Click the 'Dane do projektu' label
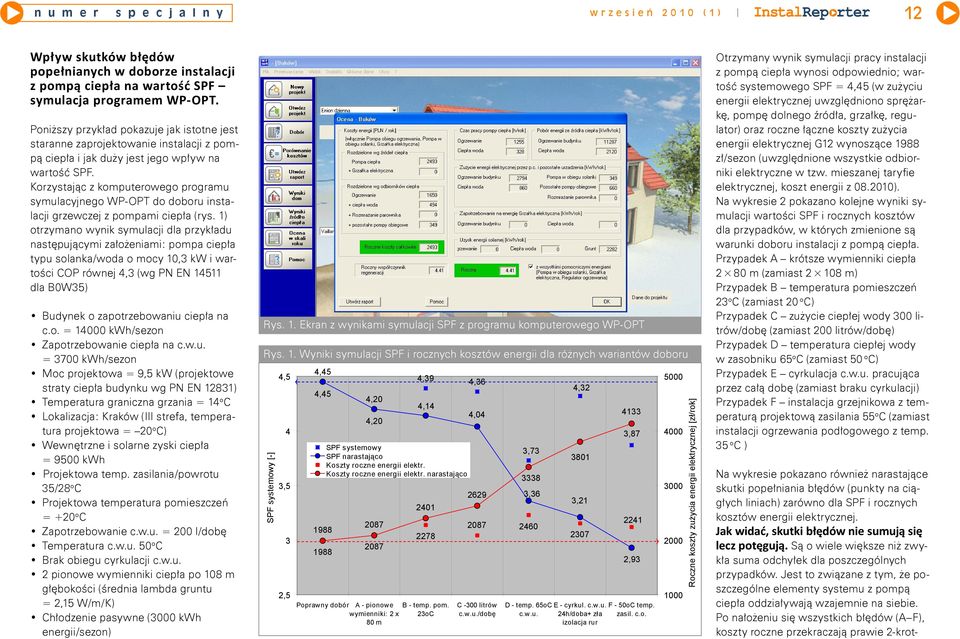The image size is (960, 639). click(649, 297)
